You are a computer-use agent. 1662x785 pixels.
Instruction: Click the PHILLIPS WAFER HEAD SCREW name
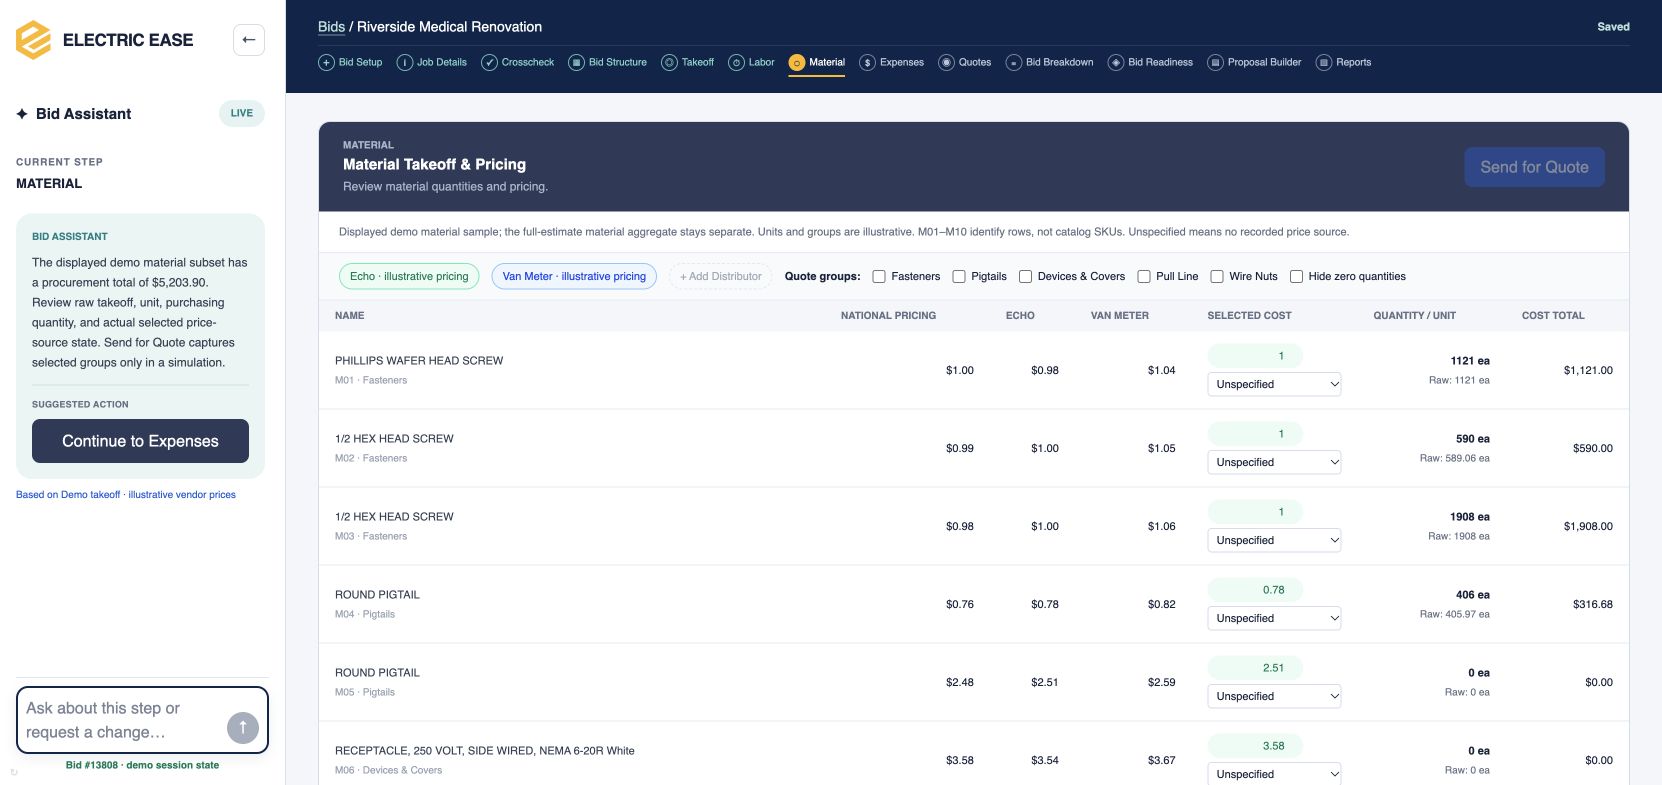419,361
